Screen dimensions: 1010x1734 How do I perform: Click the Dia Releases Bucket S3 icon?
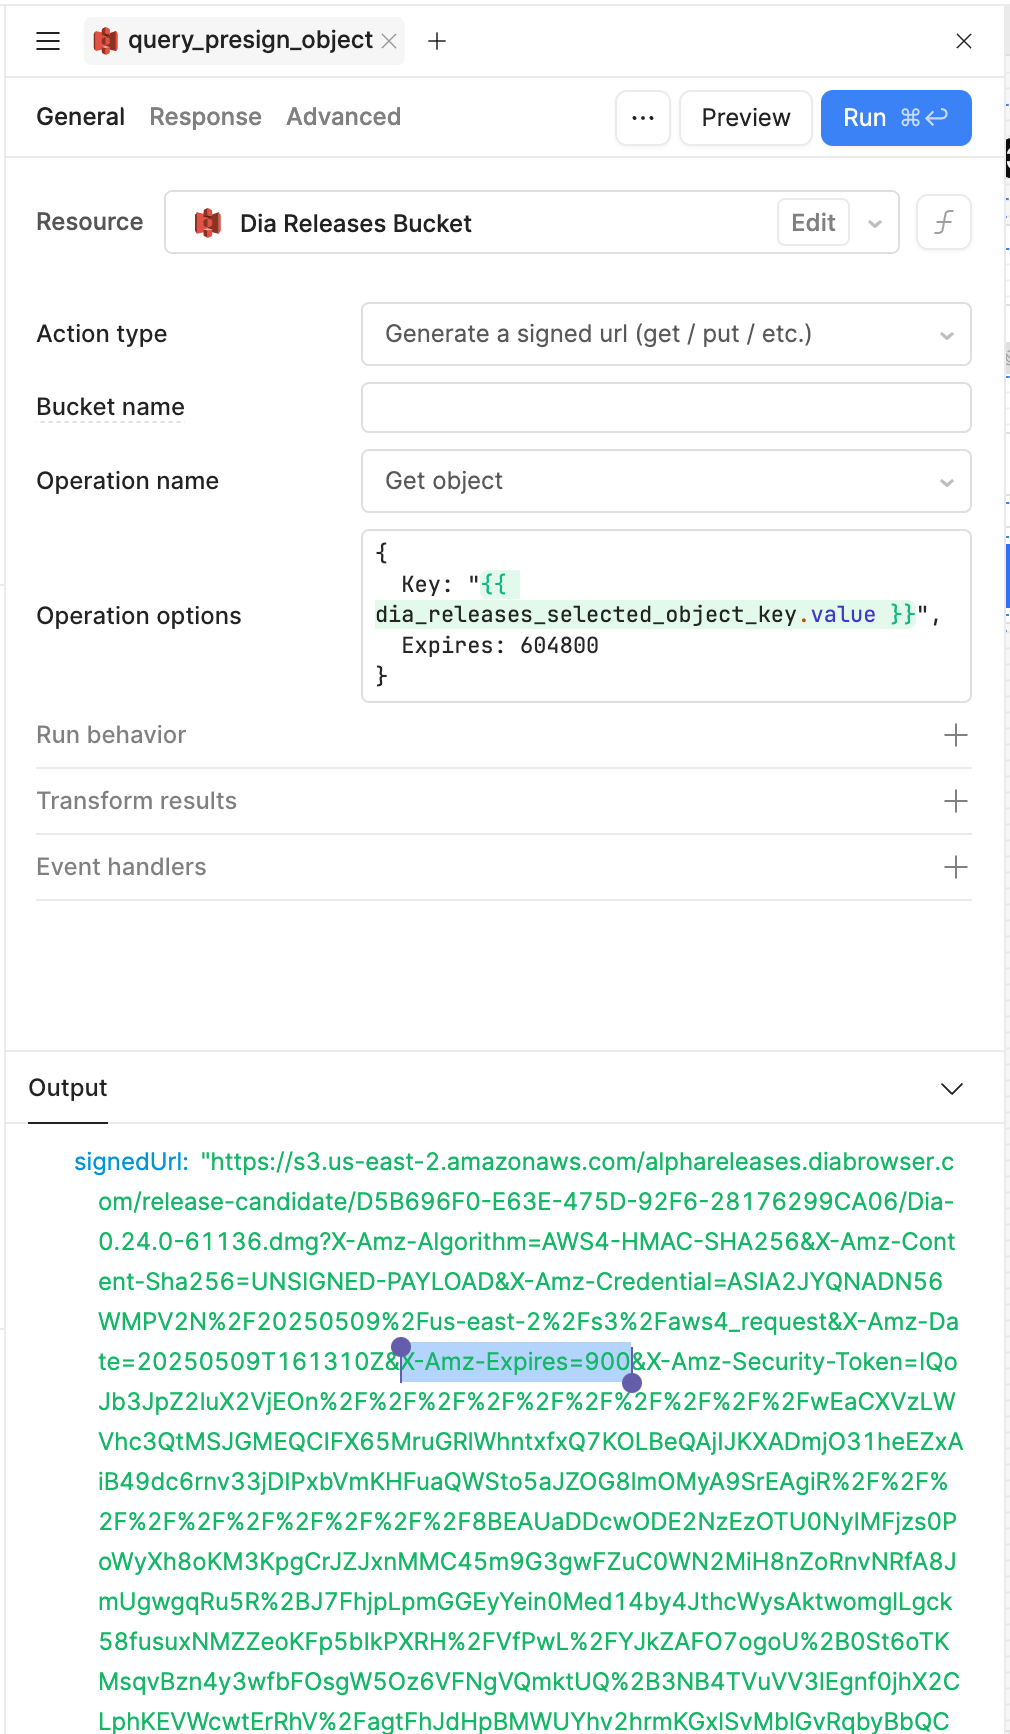[x=208, y=223]
